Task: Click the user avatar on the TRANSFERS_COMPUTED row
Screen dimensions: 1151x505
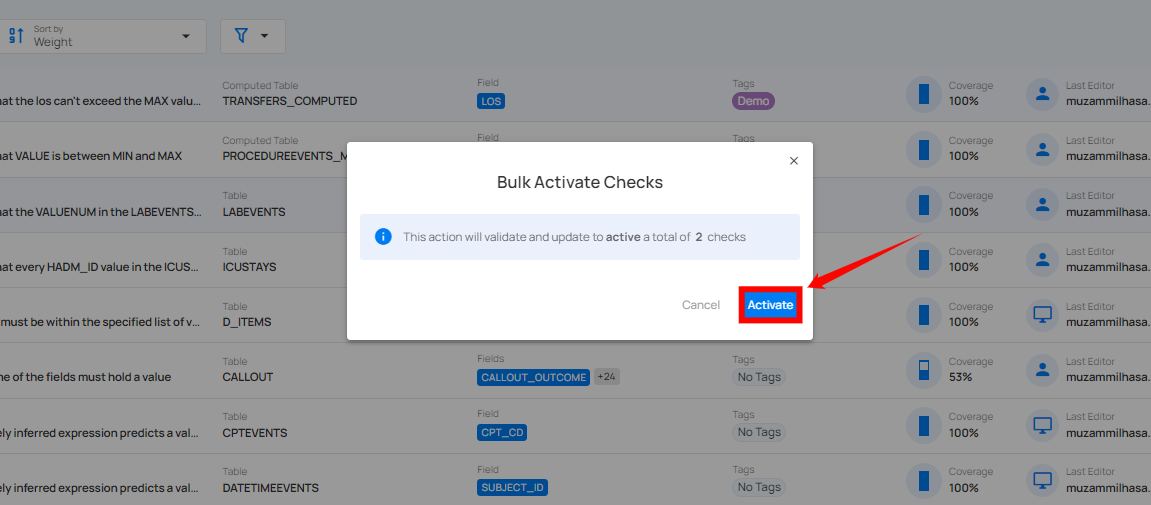Action: pyautogui.click(x=1042, y=94)
